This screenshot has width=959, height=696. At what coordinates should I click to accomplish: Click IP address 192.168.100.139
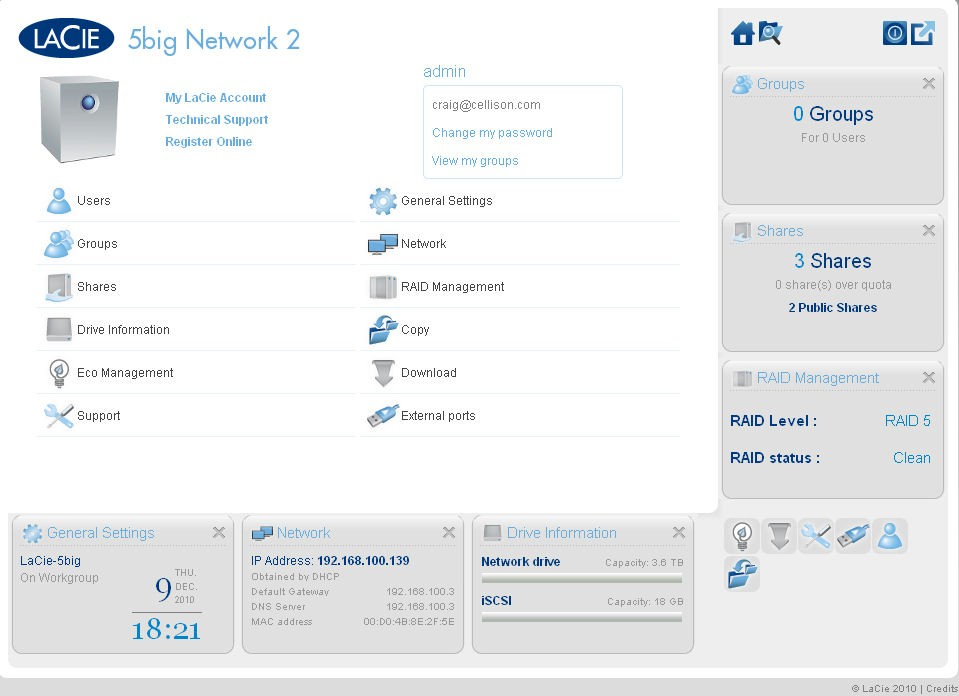coord(363,561)
